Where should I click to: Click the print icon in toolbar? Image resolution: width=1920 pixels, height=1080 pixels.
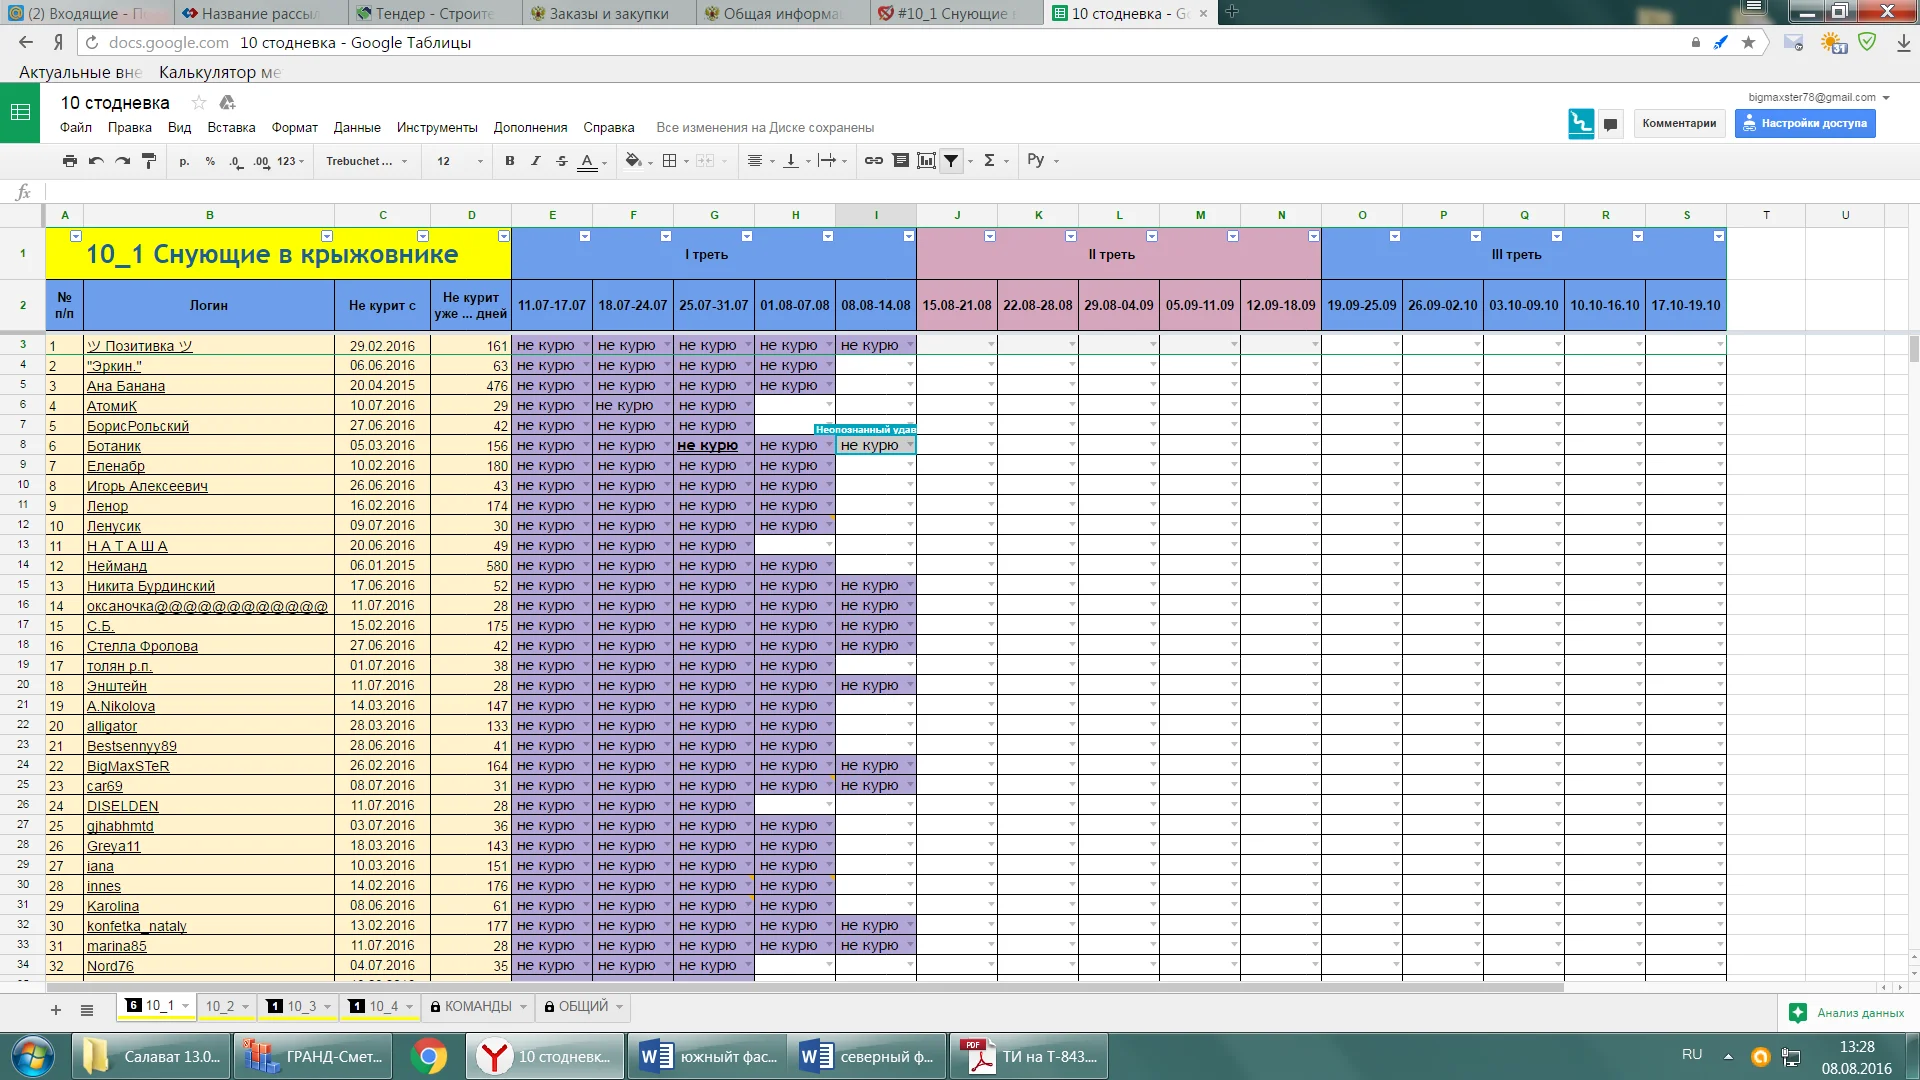tap(69, 161)
